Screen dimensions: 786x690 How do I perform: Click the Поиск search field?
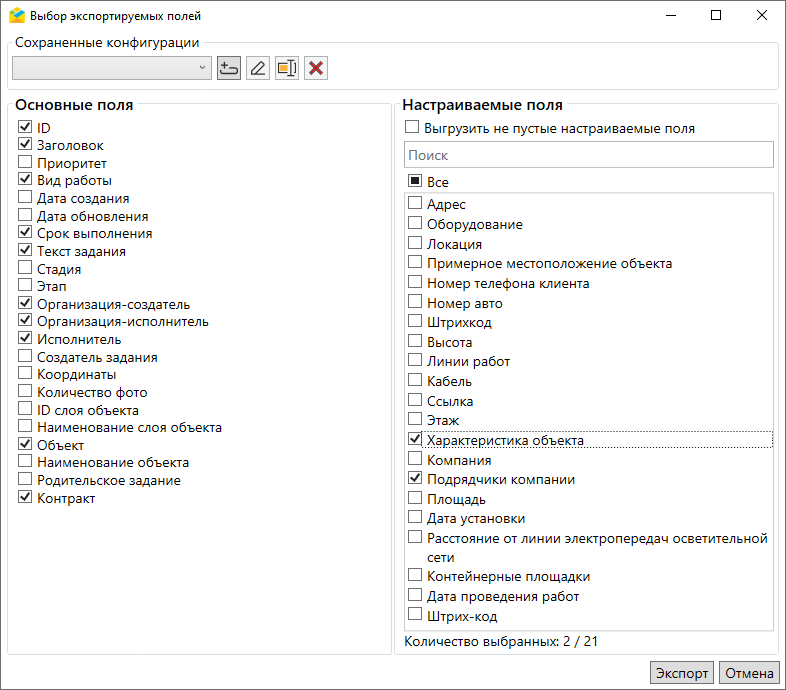(x=588, y=155)
